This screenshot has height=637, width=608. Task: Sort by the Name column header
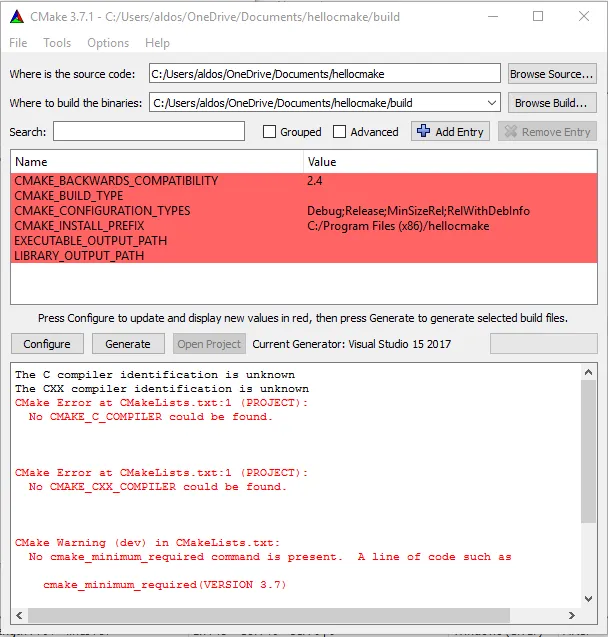(x=157, y=162)
